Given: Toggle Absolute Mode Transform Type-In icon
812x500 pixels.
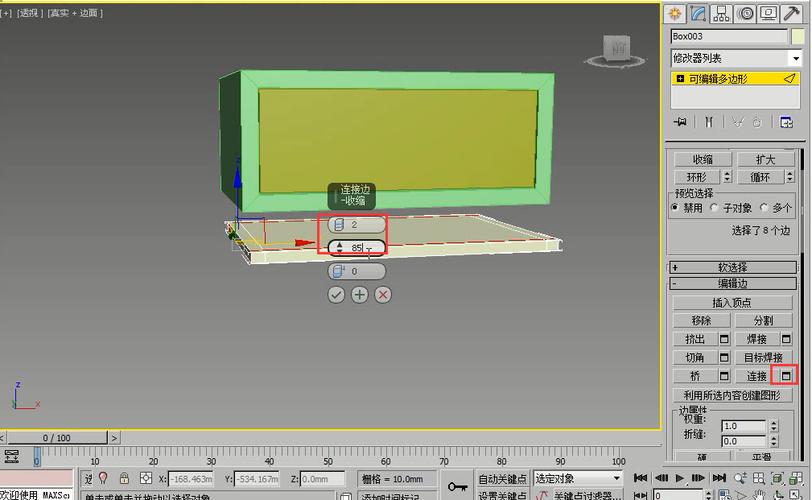Looking at the screenshot, I should pyautogui.click(x=146, y=478).
